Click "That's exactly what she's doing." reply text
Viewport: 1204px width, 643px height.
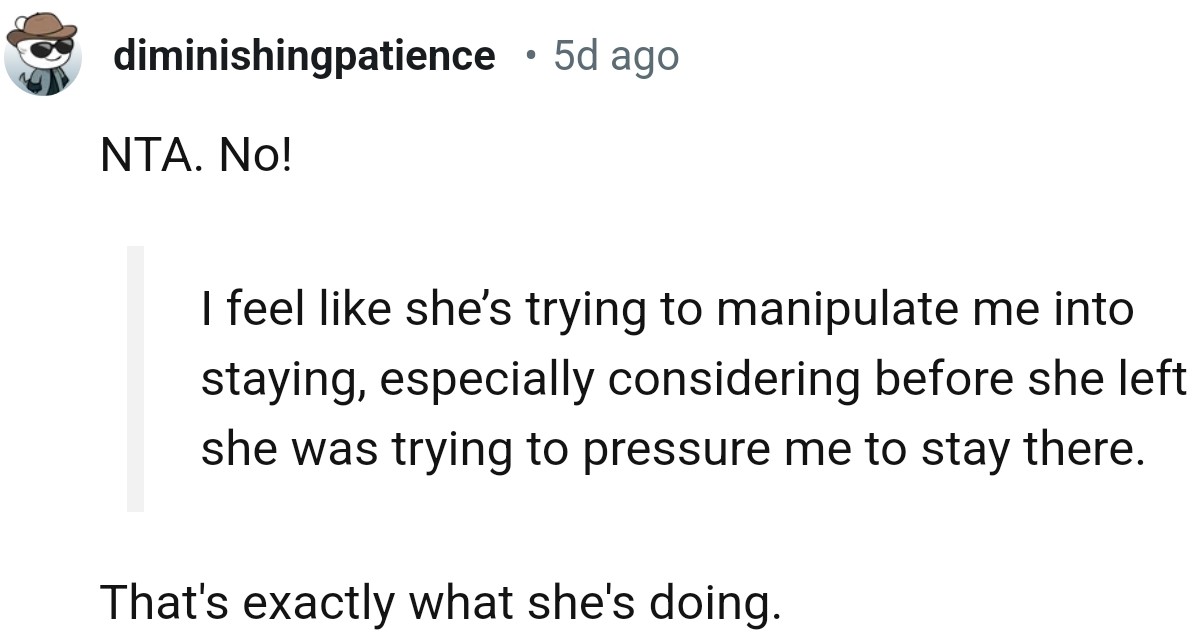[x=438, y=603]
